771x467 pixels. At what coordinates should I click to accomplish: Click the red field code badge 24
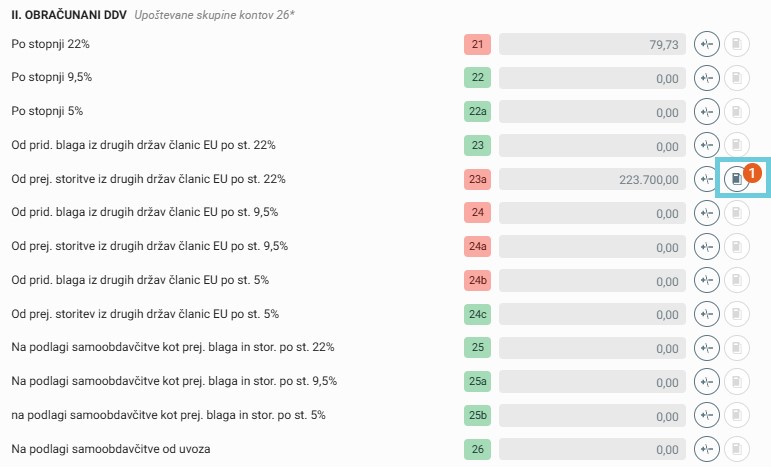coord(477,213)
